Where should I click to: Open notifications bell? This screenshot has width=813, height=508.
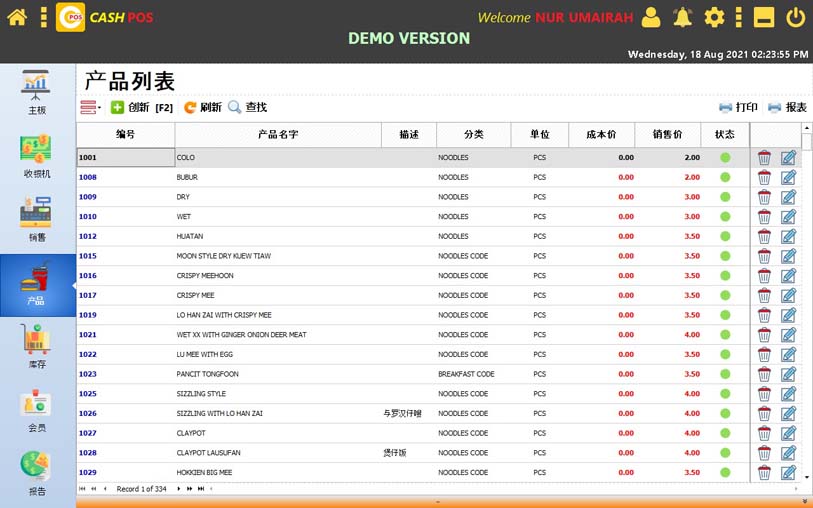pyautogui.click(x=682, y=17)
